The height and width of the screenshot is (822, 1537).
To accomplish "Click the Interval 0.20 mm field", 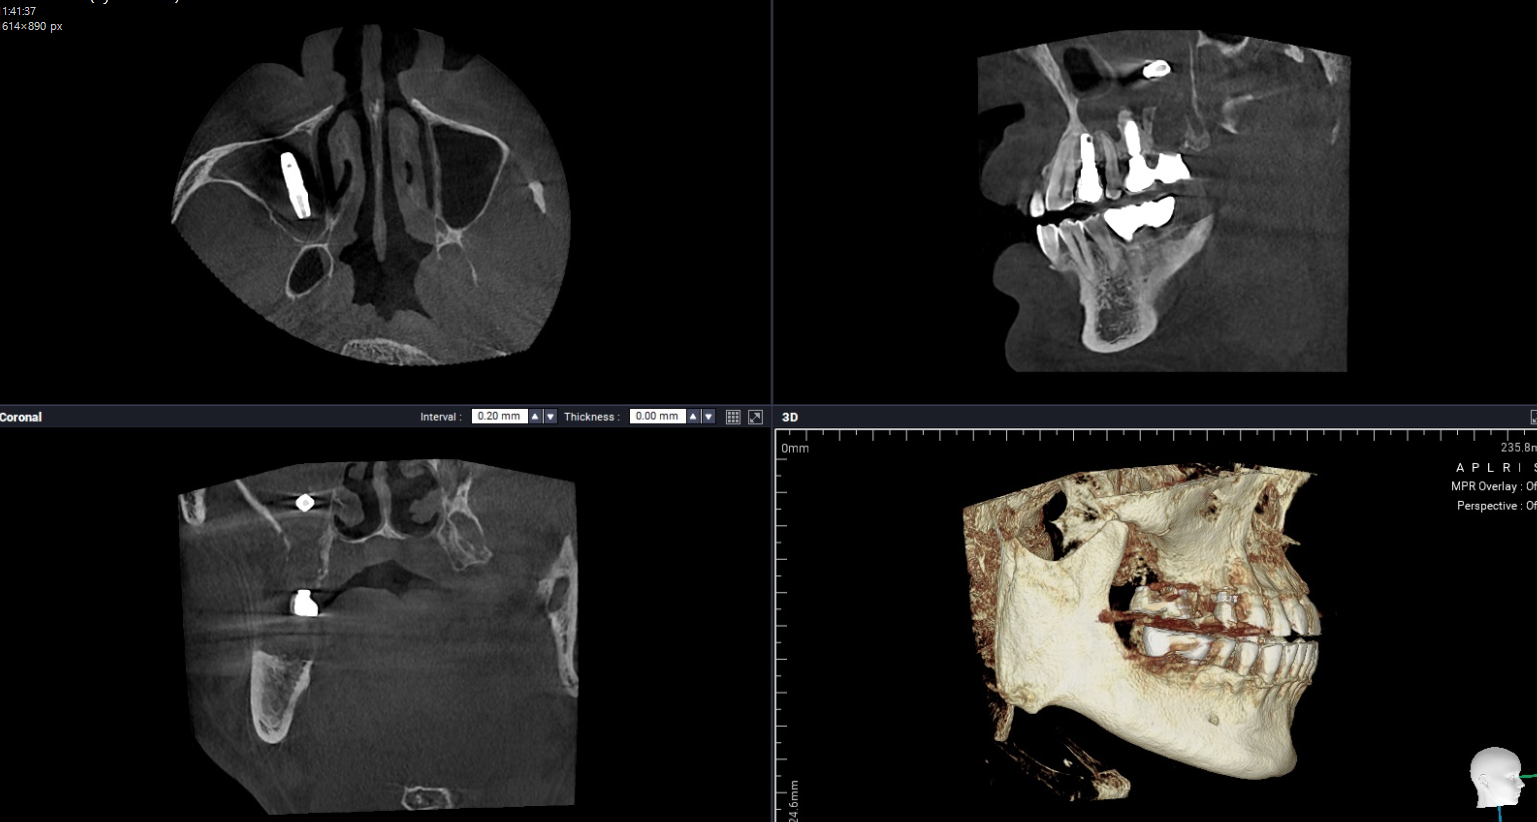I will click(499, 417).
